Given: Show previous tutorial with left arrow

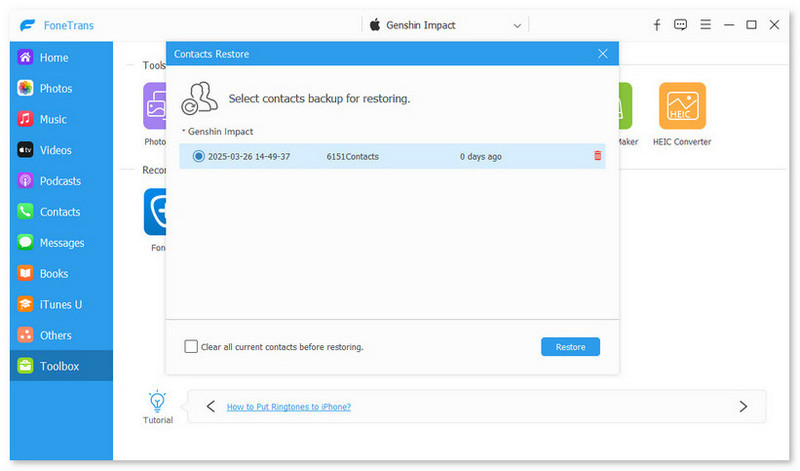Looking at the screenshot, I should [x=211, y=406].
